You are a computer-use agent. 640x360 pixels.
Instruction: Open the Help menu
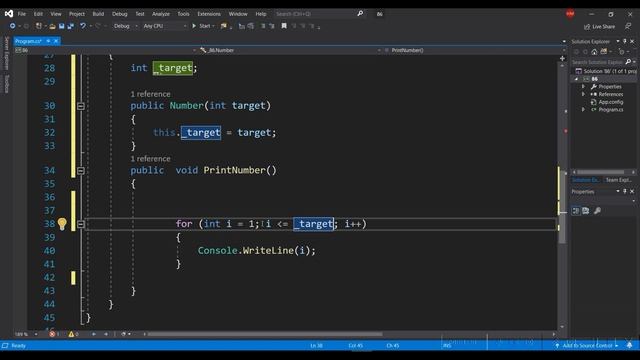click(261, 14)
